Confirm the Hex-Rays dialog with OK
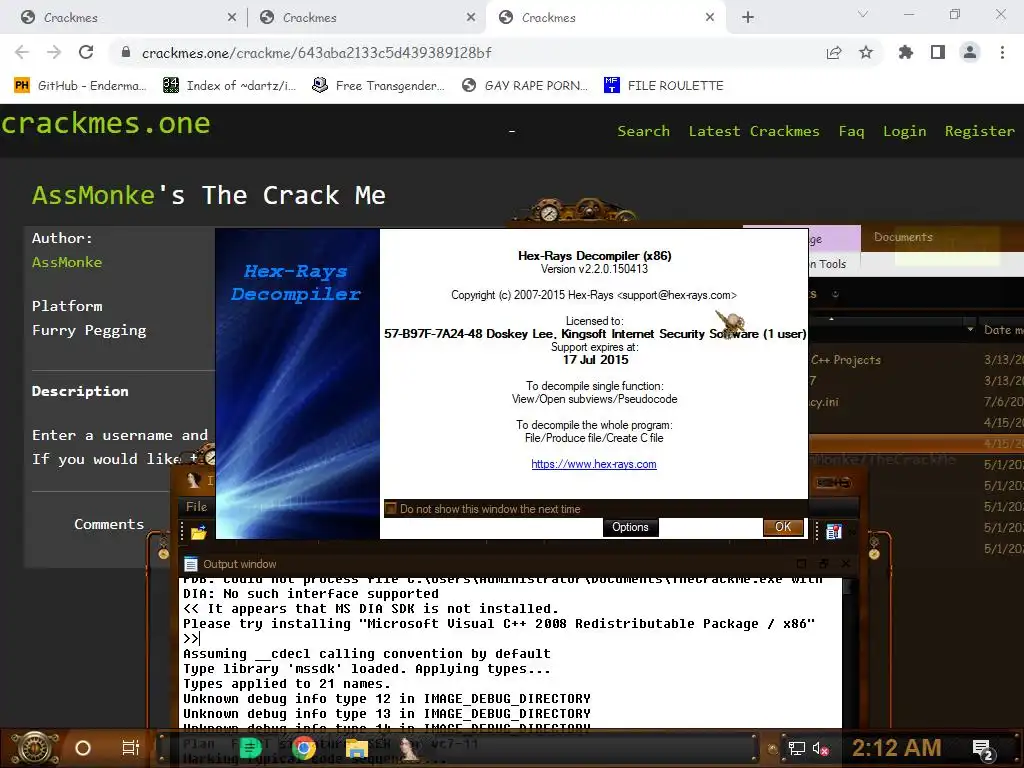 pyautogui.click(x=783, y=527)
